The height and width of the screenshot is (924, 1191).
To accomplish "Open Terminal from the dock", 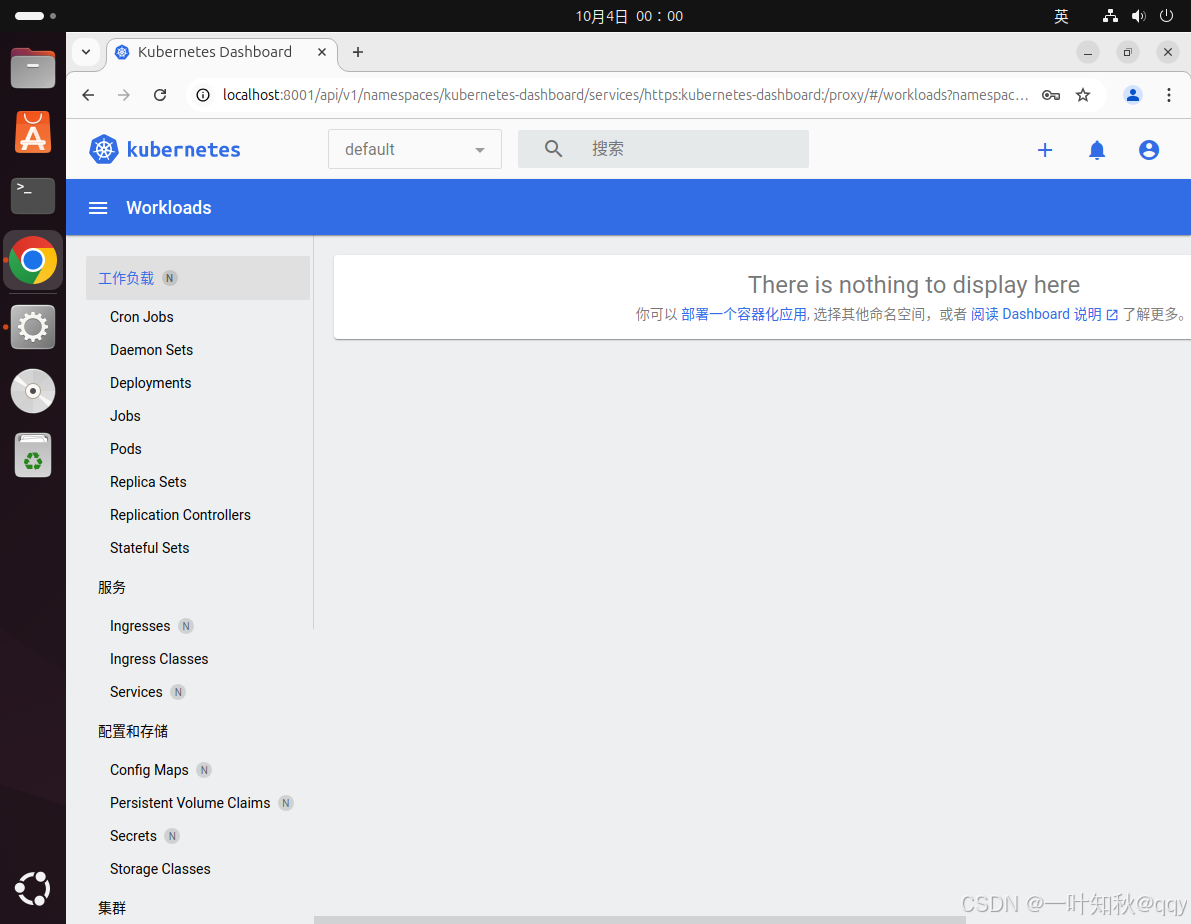I will (x=33, y=196).
